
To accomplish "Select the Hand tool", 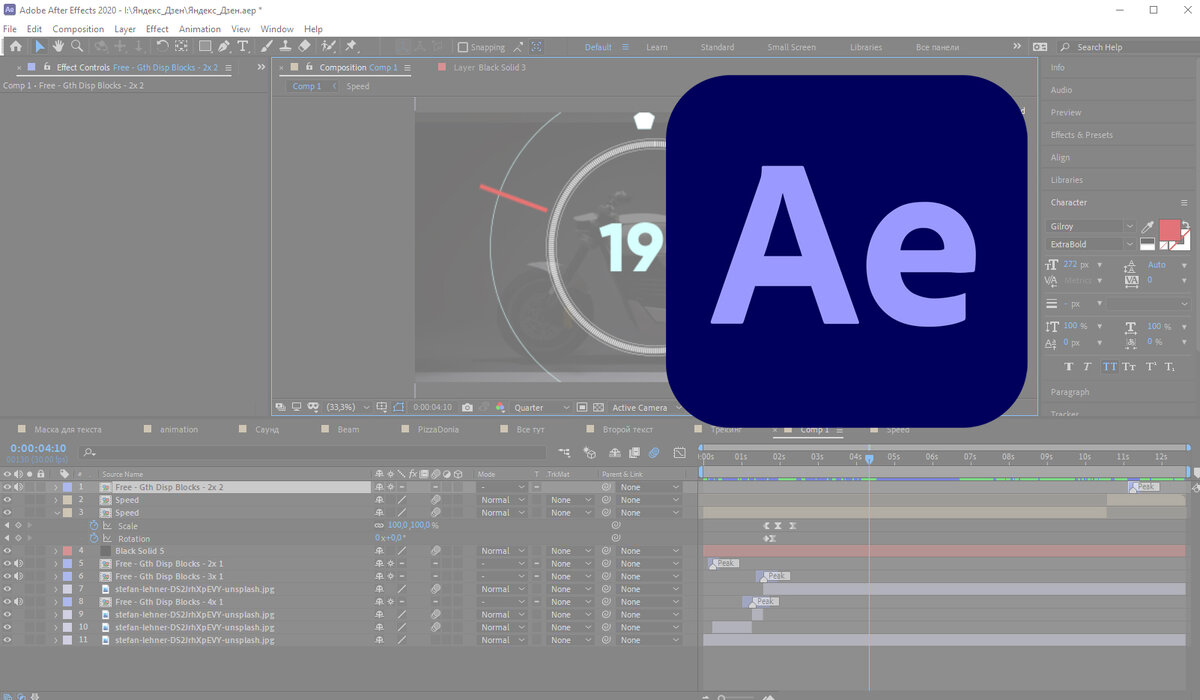I will 59,46.
